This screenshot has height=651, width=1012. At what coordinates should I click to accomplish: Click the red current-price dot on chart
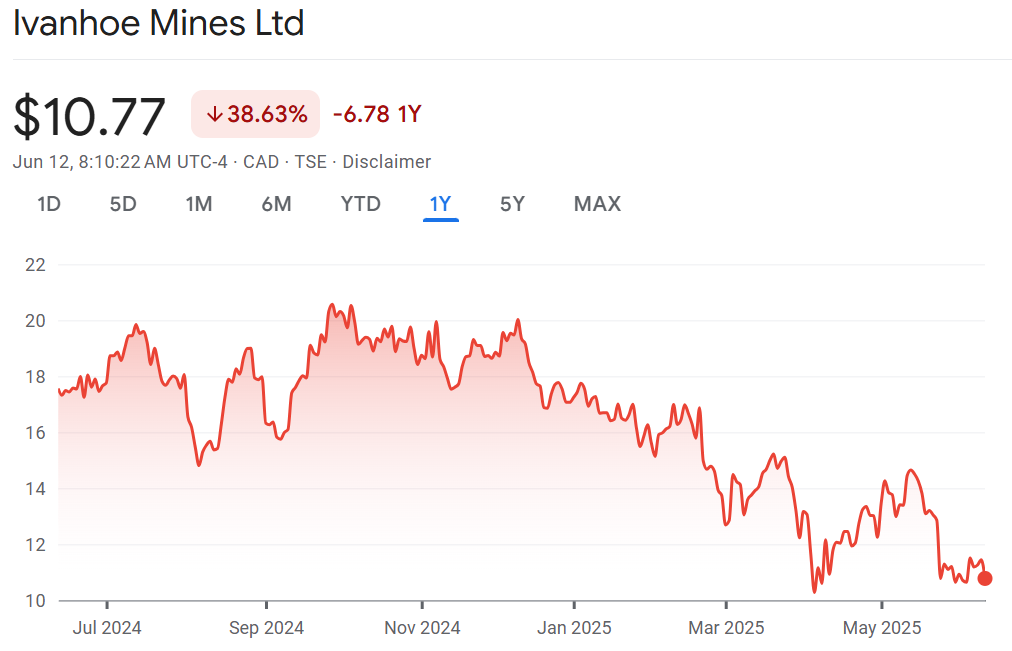pos(985,578)
